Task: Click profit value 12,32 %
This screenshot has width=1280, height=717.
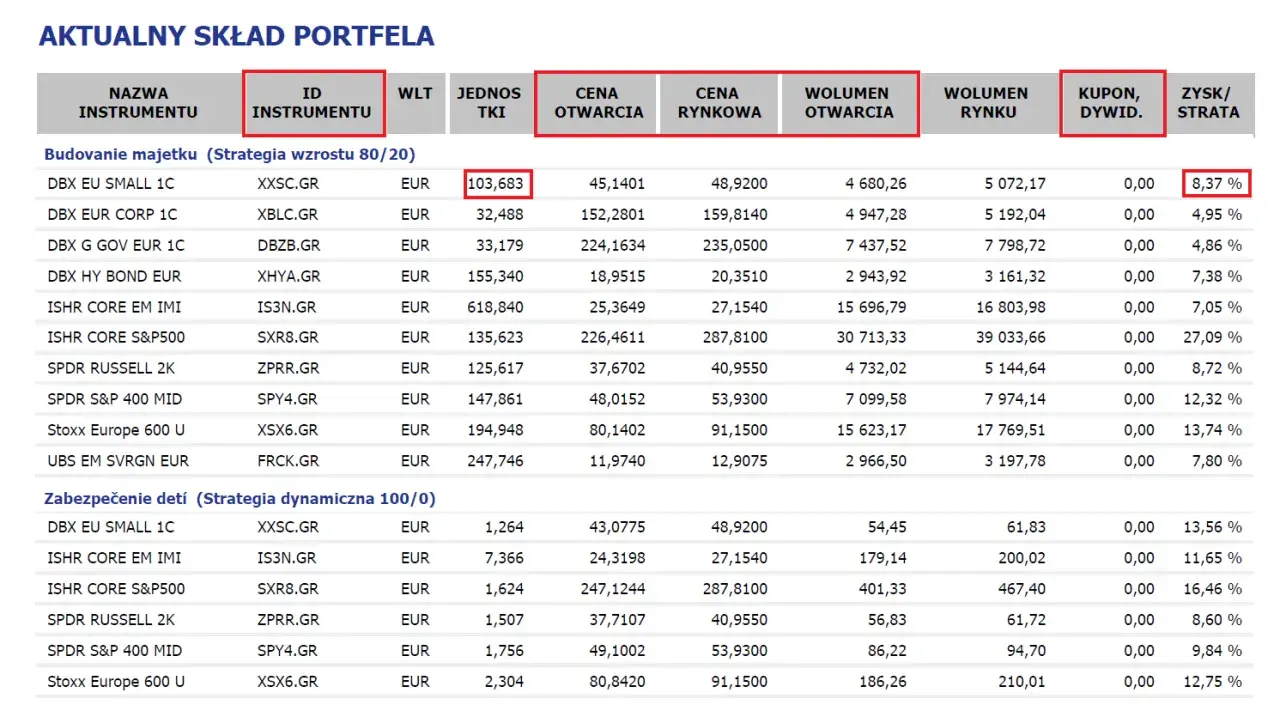Action: pyautogui.click(x=1213, y=399)
